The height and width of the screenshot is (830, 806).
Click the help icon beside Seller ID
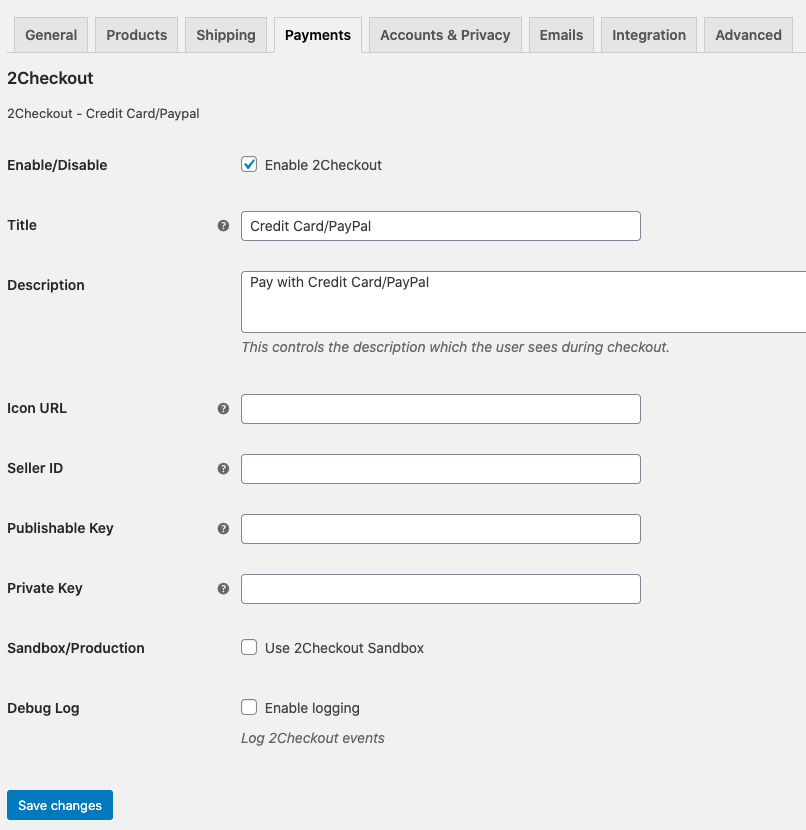tap(223, 468)
